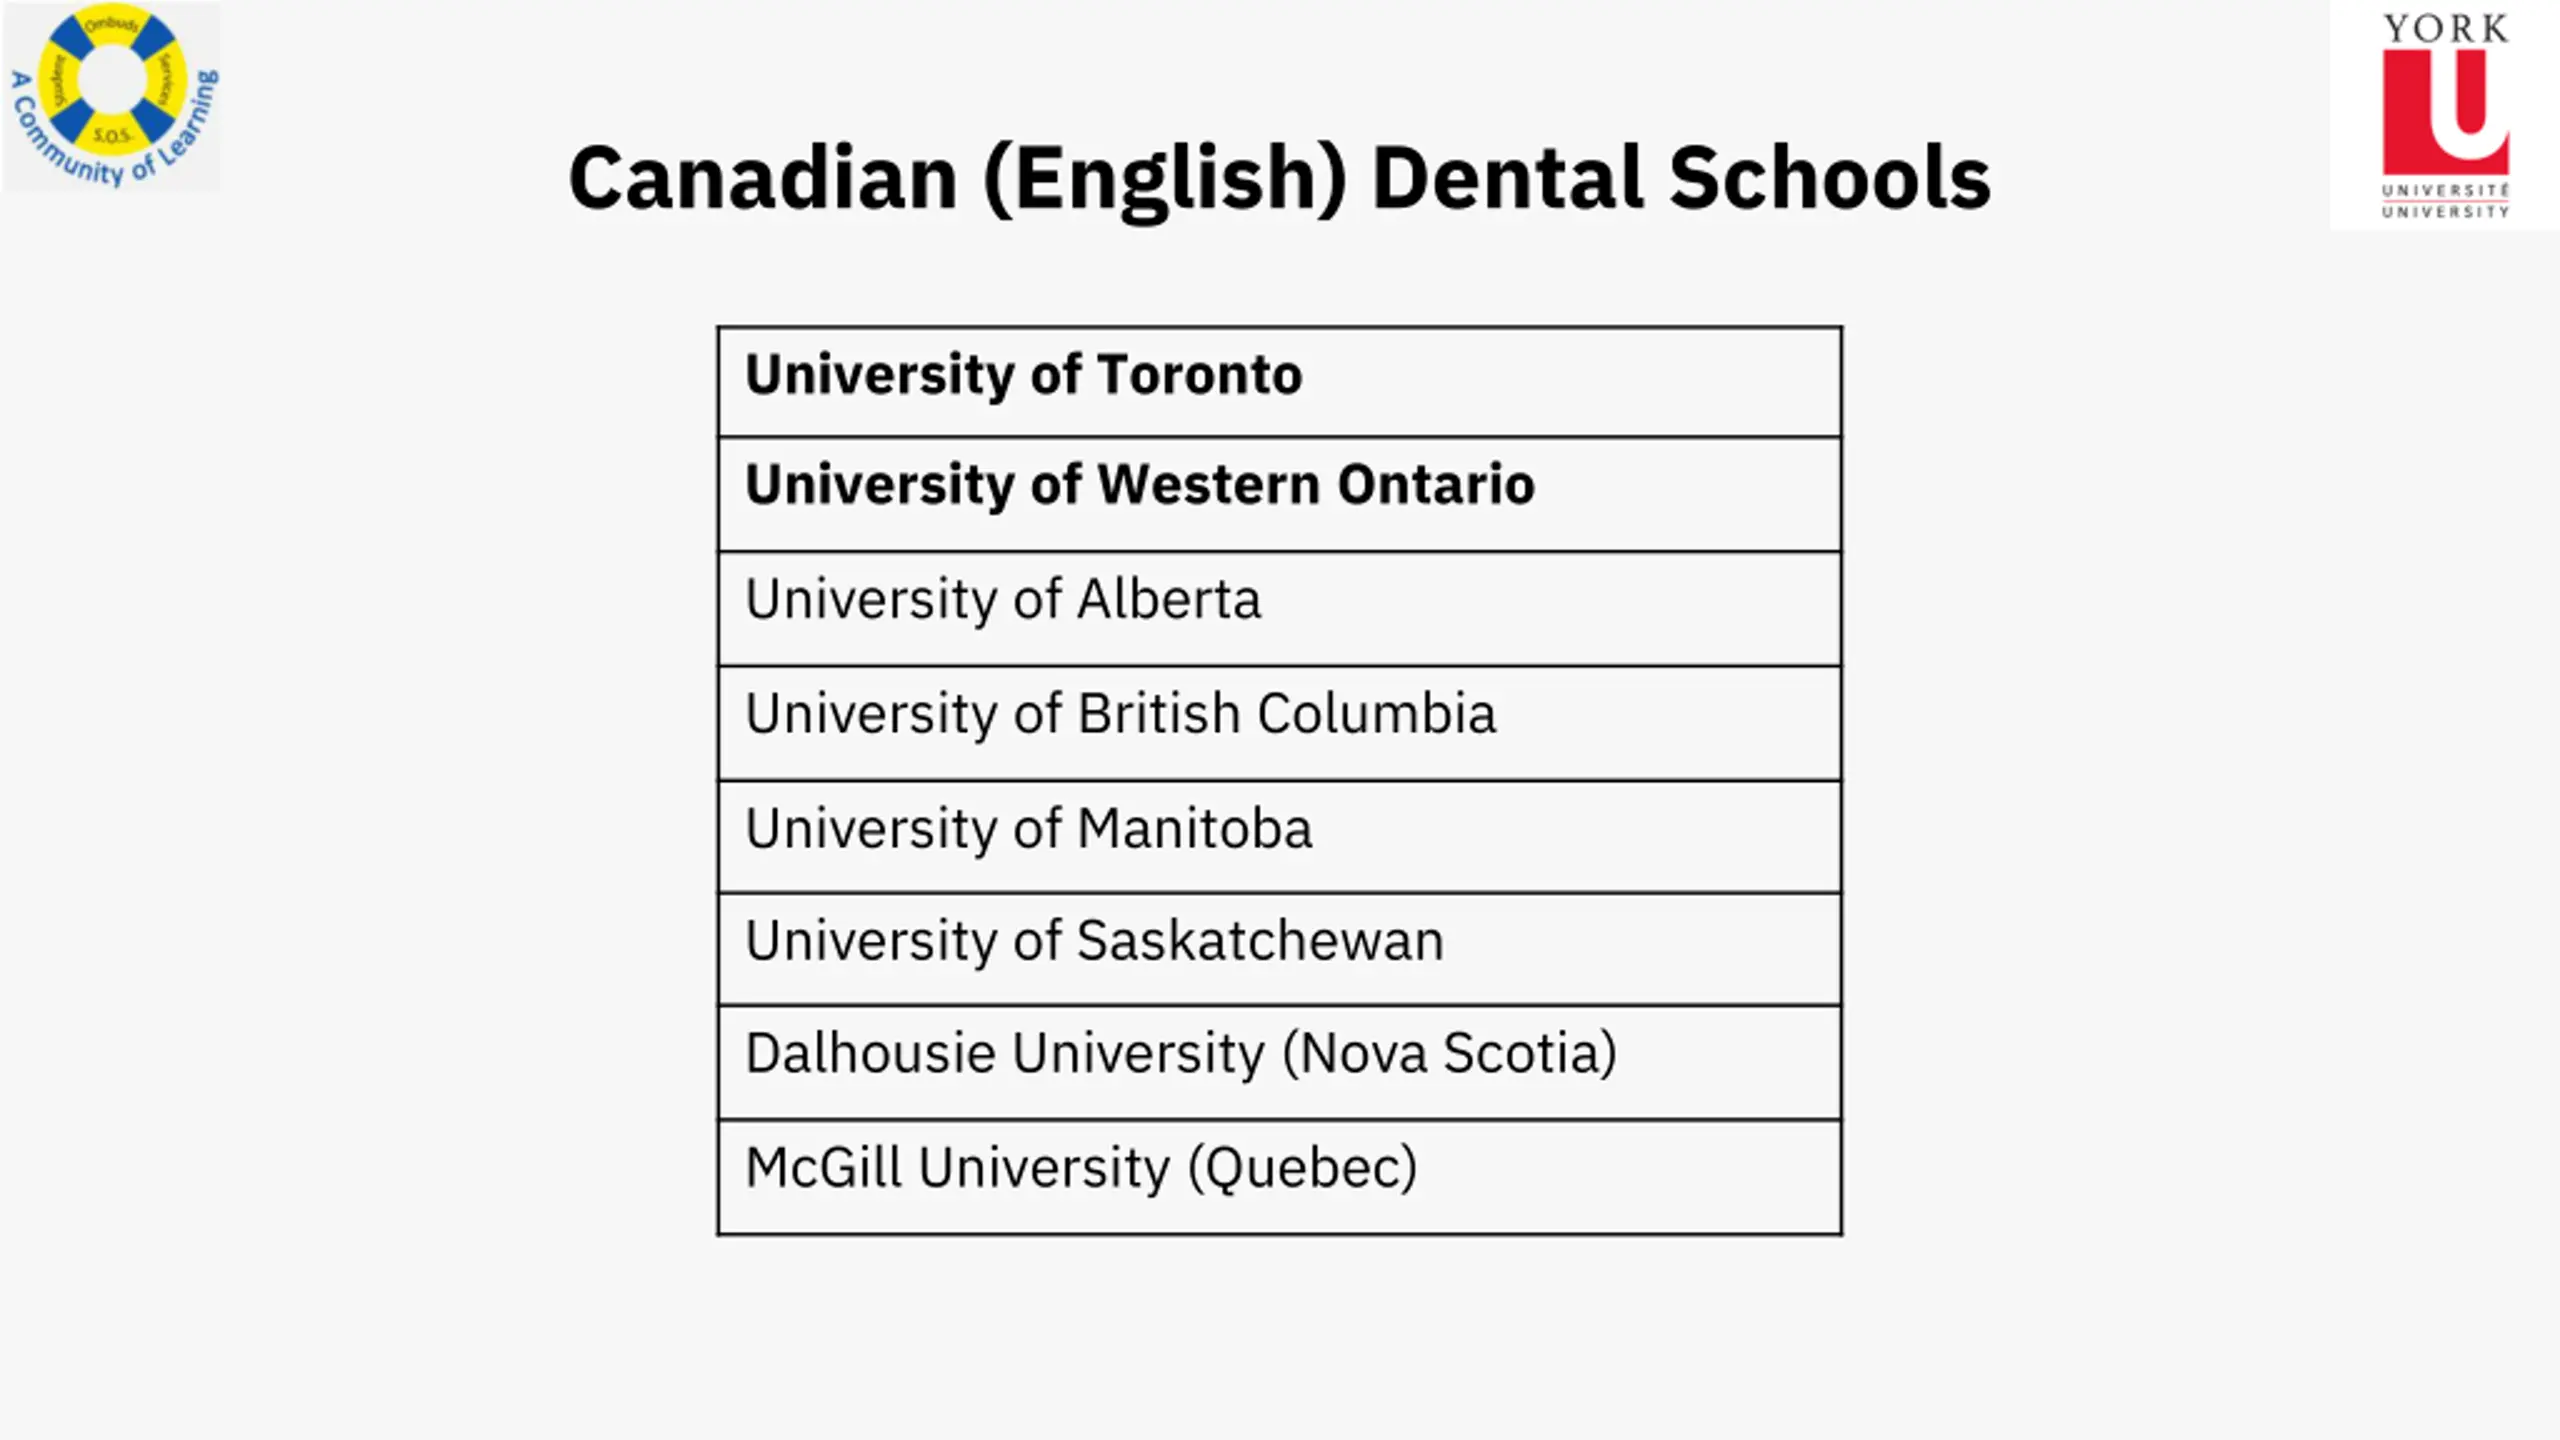Click the SOS lifebuoy logo

coord(112,96)
